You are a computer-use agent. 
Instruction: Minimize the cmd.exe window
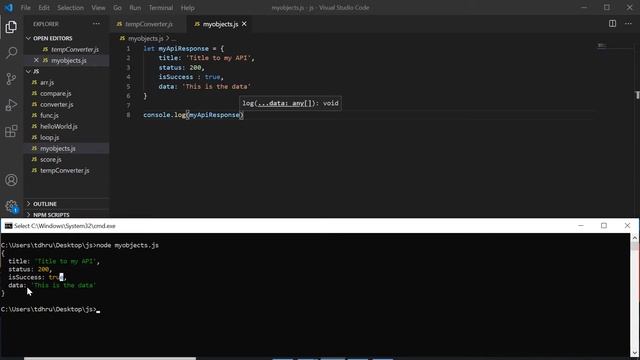click(581, 226)
